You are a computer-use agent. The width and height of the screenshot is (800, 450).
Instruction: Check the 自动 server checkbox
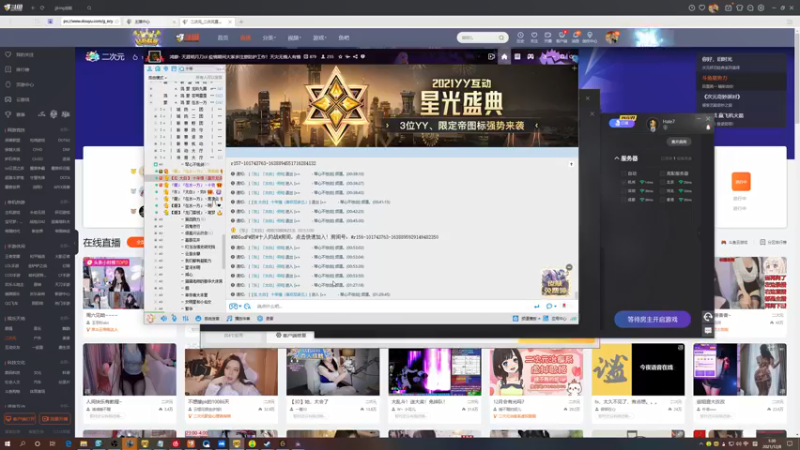tap(623, 173)
